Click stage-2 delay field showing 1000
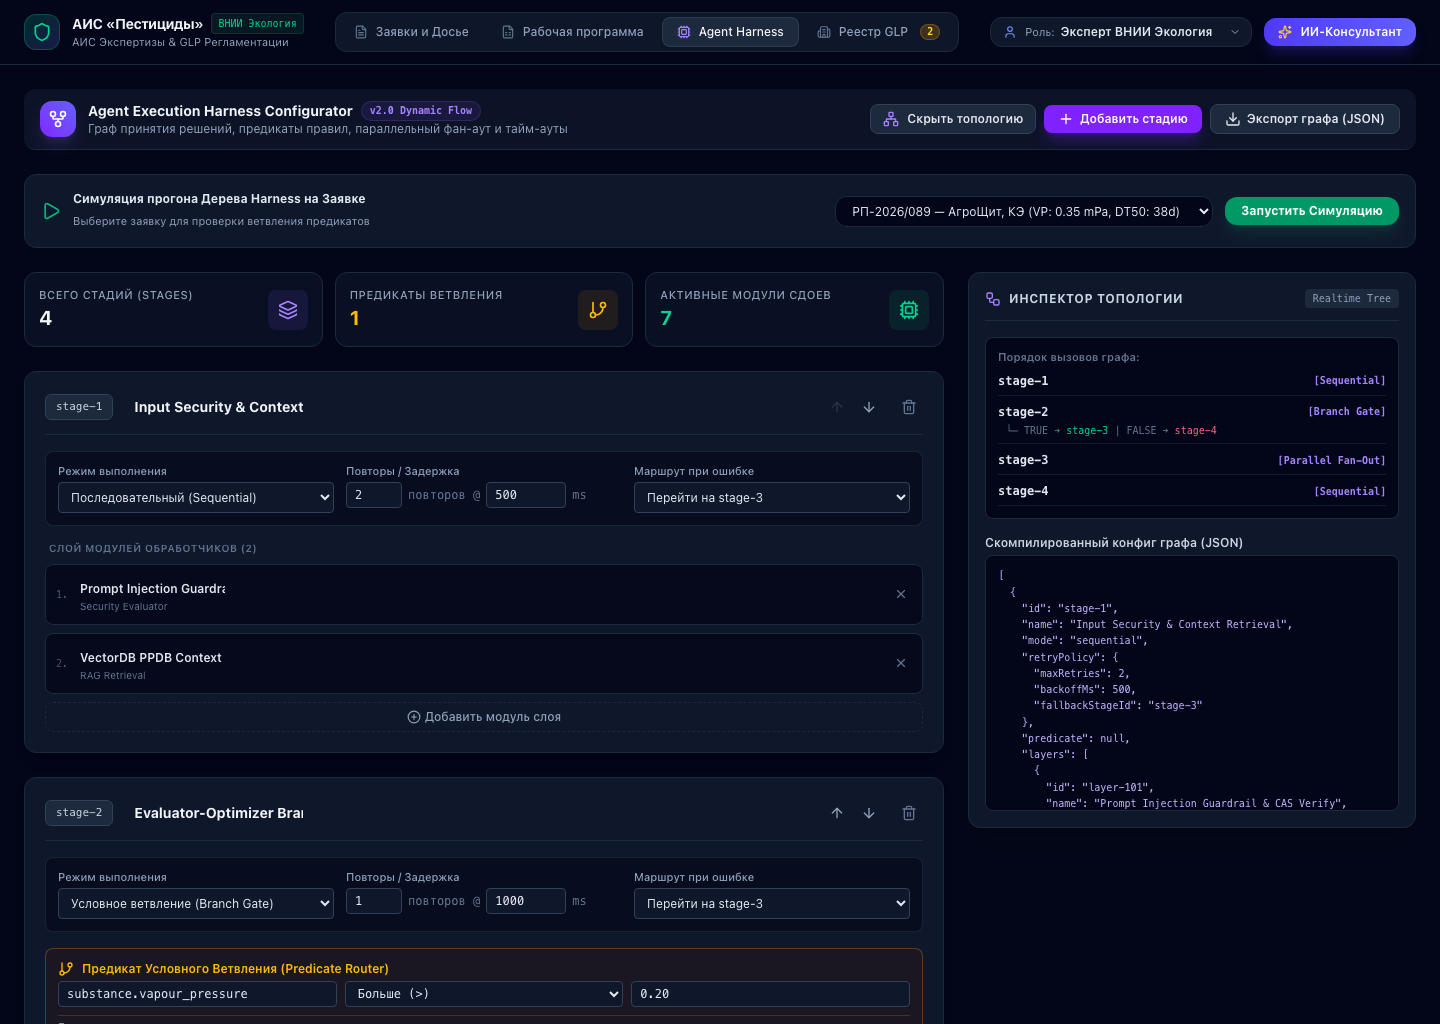 coord(526,901)
